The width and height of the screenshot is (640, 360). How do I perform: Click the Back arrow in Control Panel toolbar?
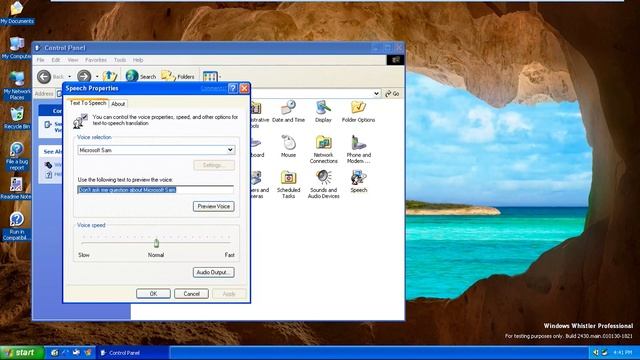pyautogui.click(x=44, y=76)
